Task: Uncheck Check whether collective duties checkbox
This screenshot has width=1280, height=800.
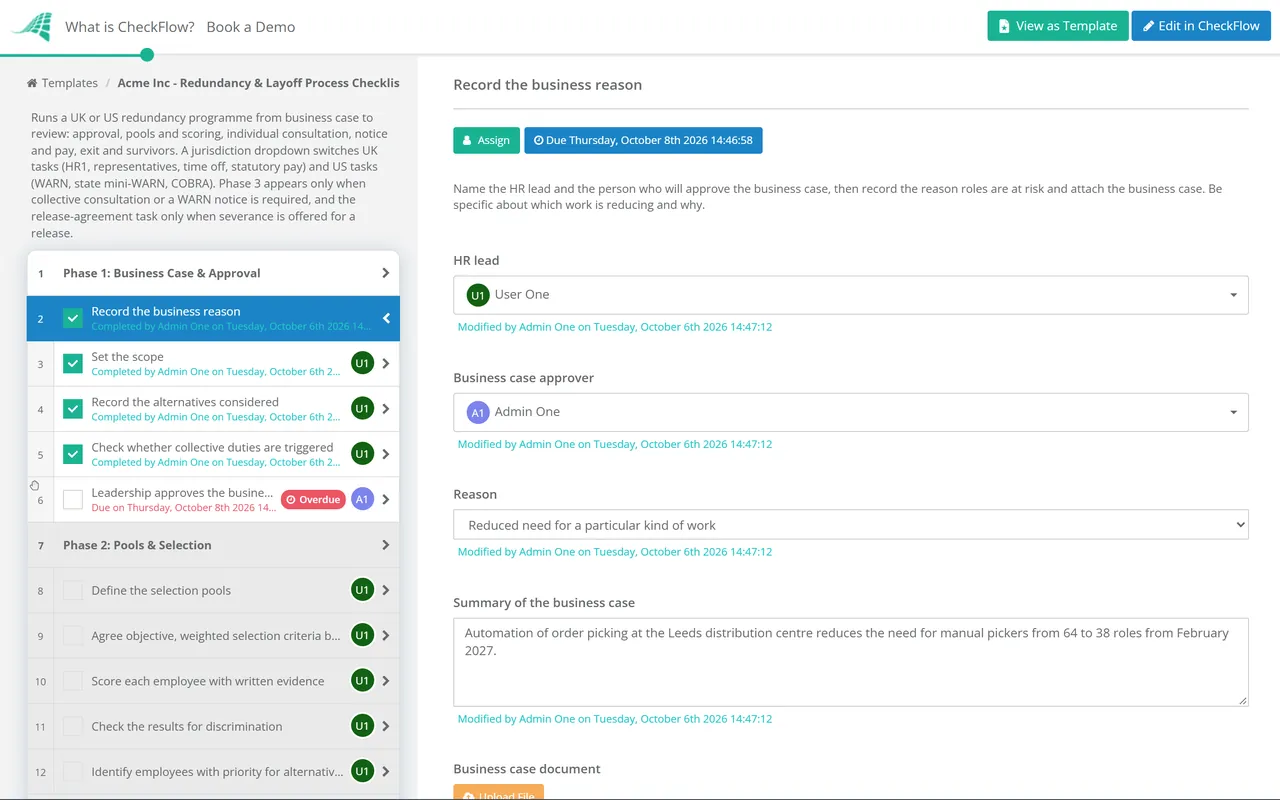Action: pos(73,454)
